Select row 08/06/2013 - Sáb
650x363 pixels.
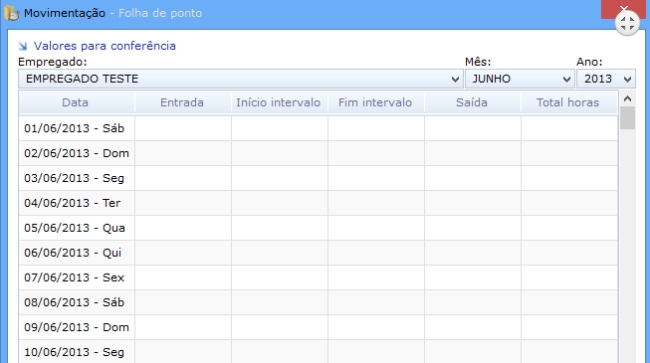318,302
